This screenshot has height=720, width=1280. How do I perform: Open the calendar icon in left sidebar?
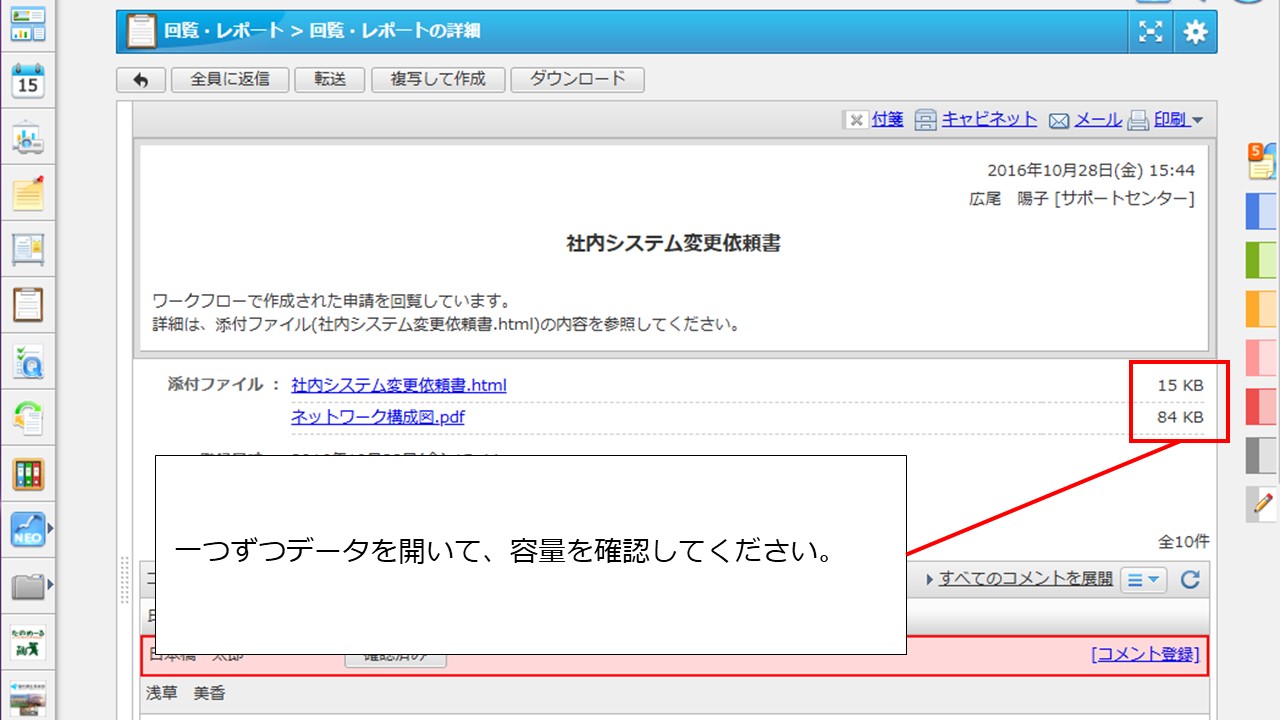pyautogui.click(x=28, y=82)
